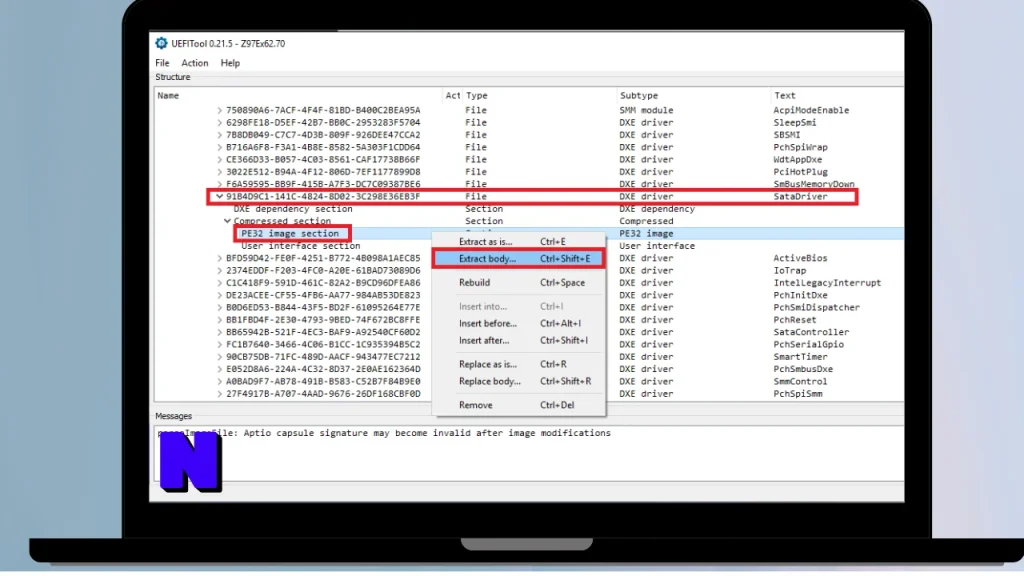Image resolution: width=1024 pixels, height=576 pixels.
Task: Expand the BFD59D42-FE0F-4251 file entry
Action: point(219,259)
